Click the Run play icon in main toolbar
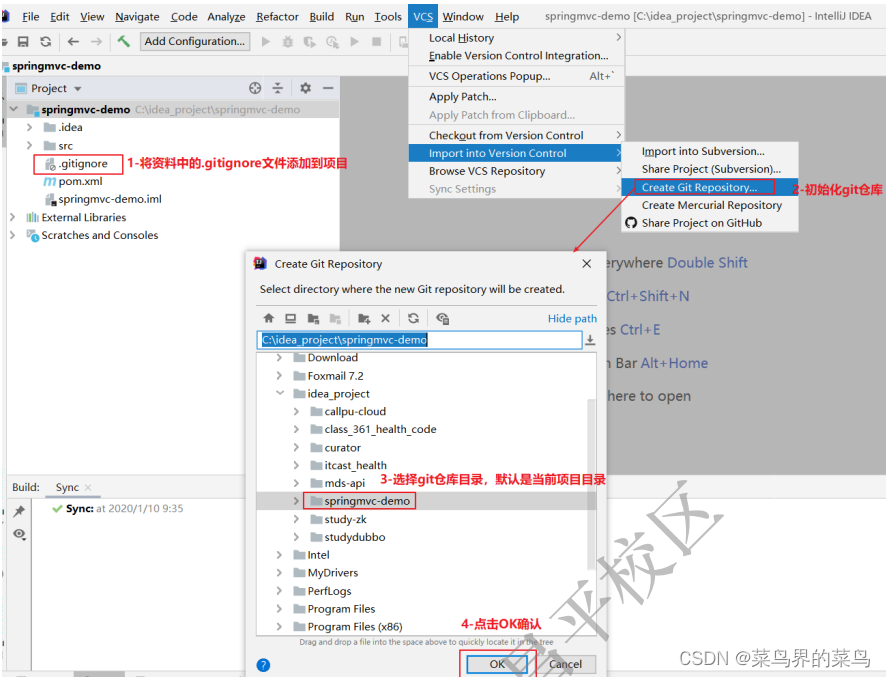The height and width of the screenshot is (677, 886). pyautogui.click(x=266, y=41)
